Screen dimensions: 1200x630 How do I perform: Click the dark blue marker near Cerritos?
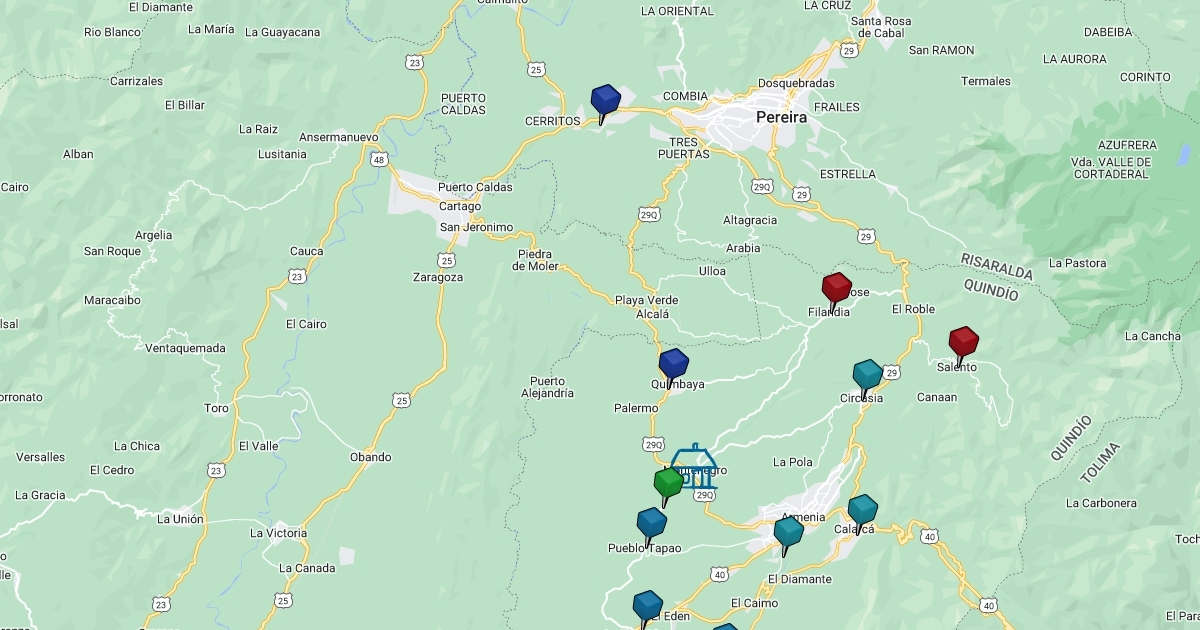[x=605, y=102]
